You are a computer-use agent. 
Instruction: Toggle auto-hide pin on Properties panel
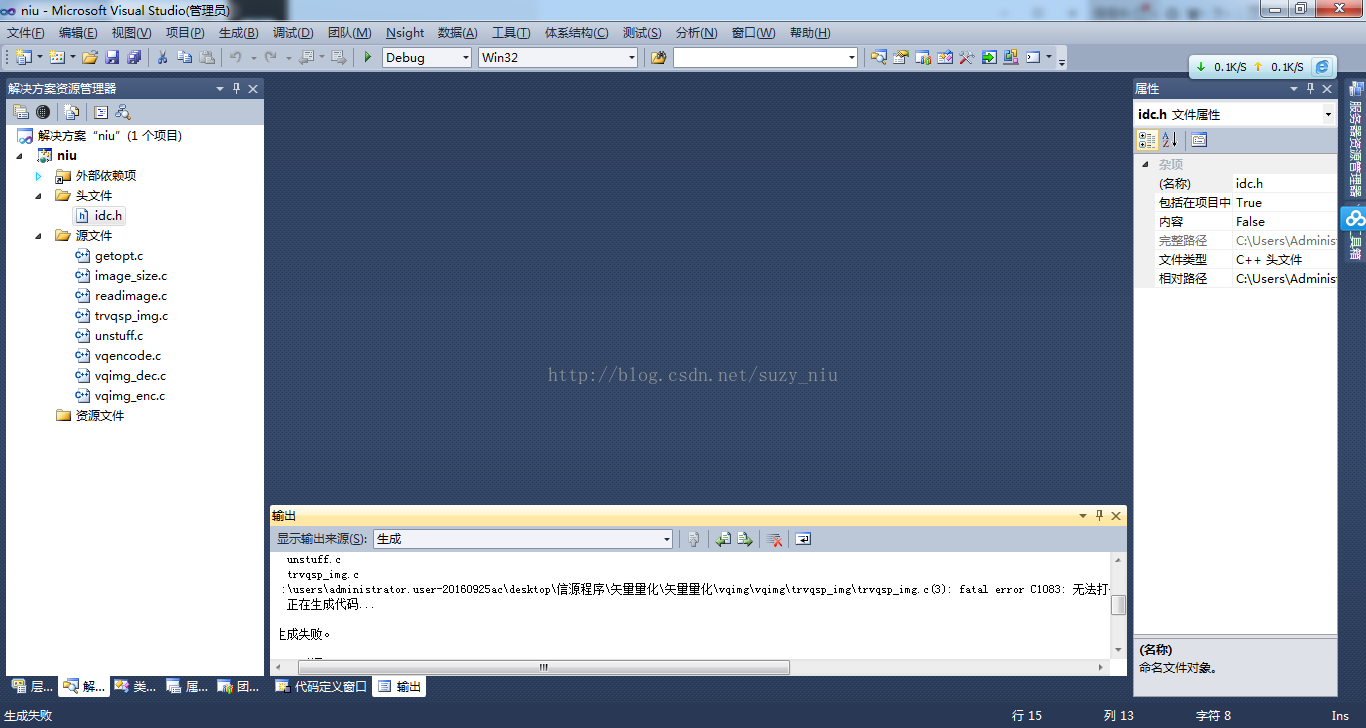(x=1309, y=88)
